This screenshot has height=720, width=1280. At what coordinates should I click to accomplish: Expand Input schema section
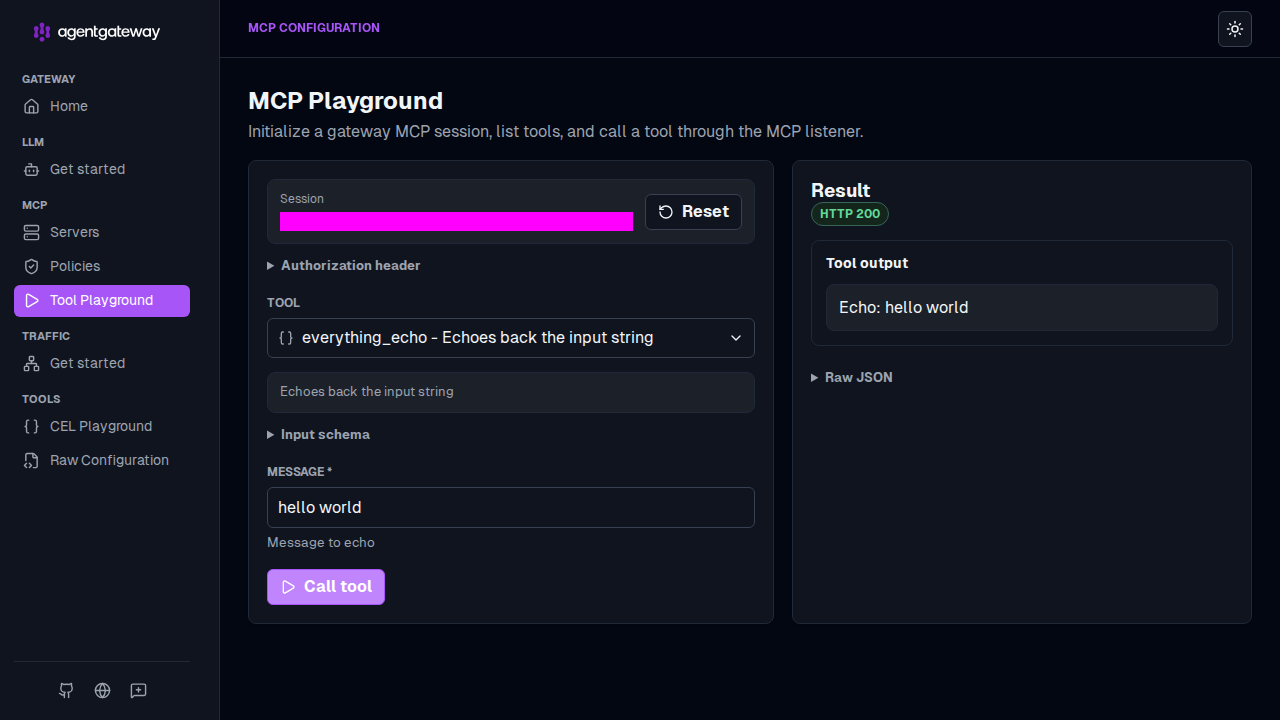[x=319, y=434]
